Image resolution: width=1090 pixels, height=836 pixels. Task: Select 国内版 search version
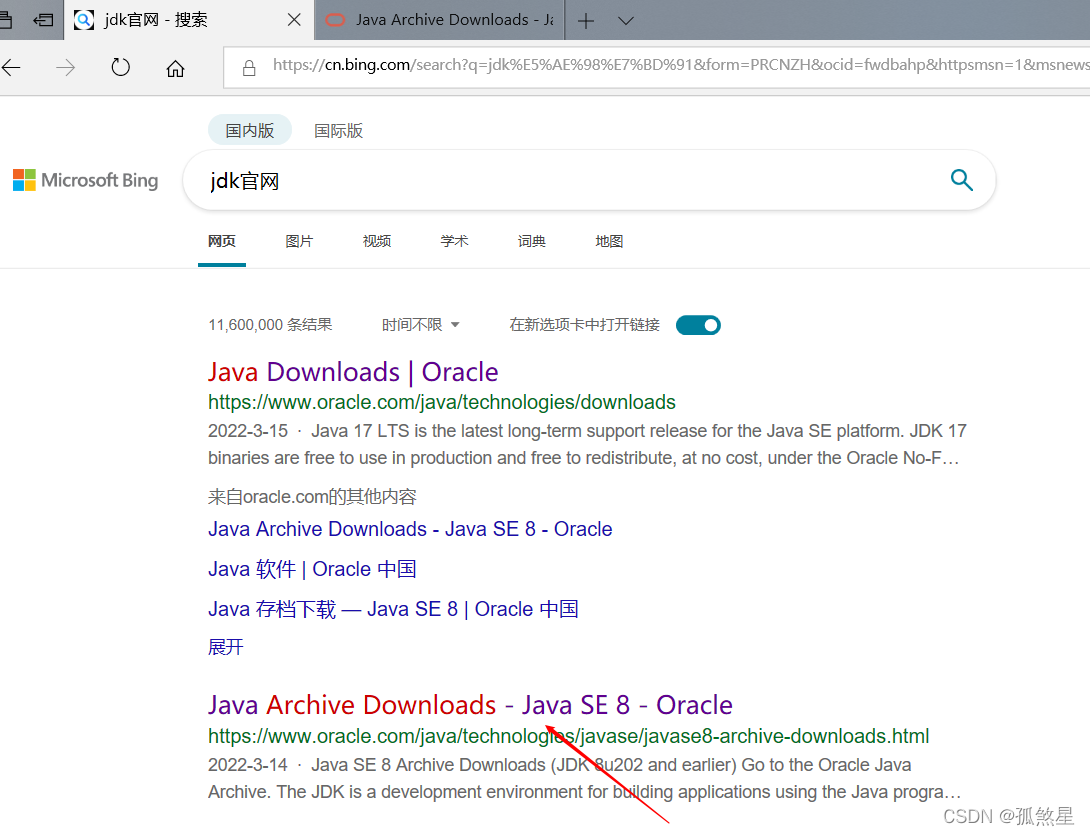[x=250, y=130]
